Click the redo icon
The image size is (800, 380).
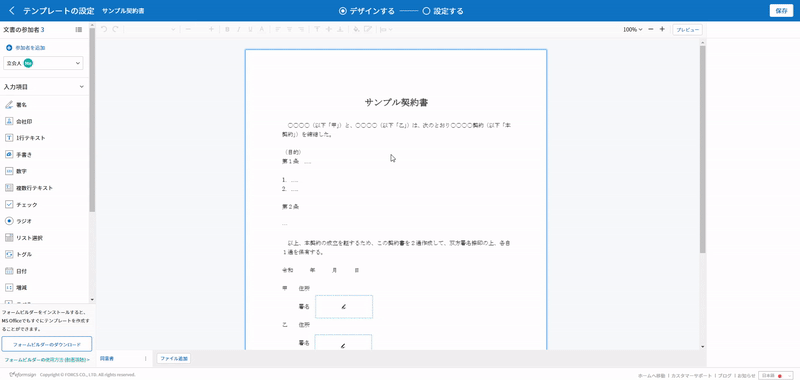(x=115, y=29)
